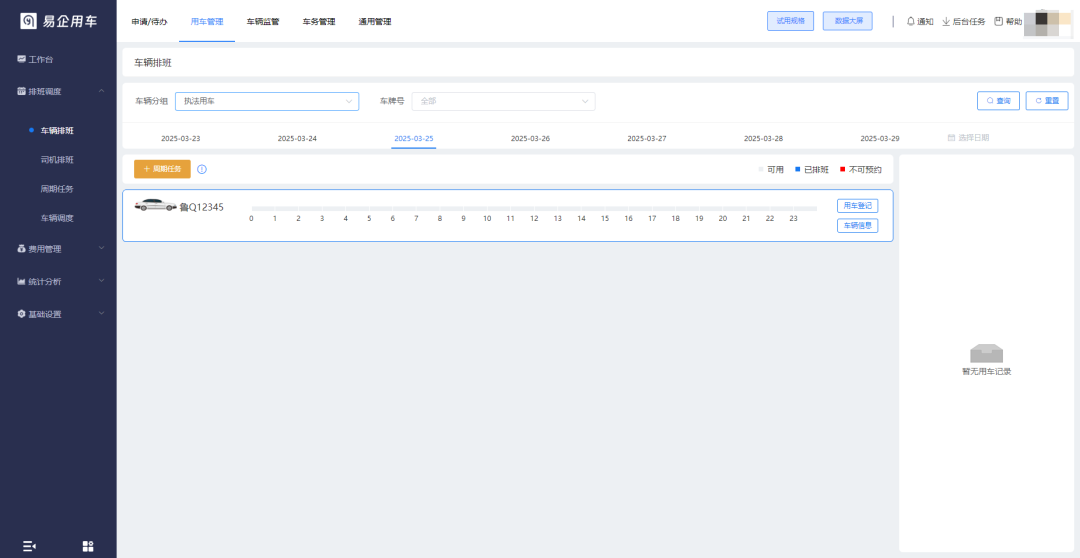
Task: Open the 车辆分组 dropdown
Action: tap(266, 101)
